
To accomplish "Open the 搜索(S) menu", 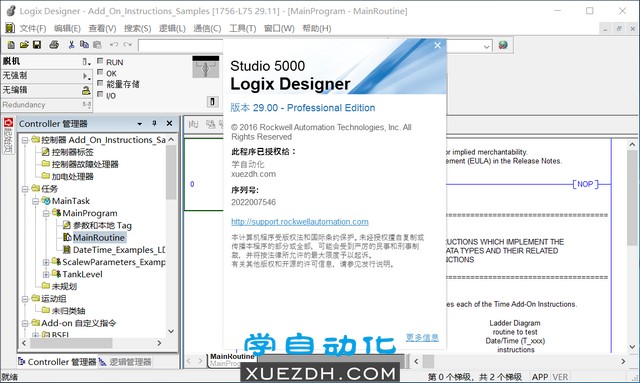I will pos(138,28).
